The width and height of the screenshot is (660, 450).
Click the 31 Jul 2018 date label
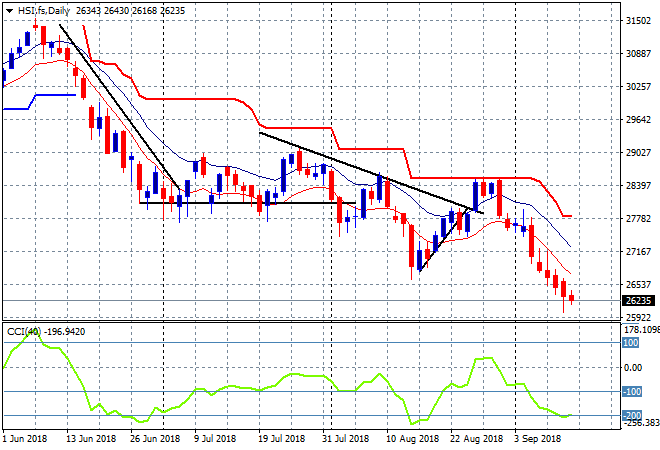pyautogui.click(x=345, y=439)
